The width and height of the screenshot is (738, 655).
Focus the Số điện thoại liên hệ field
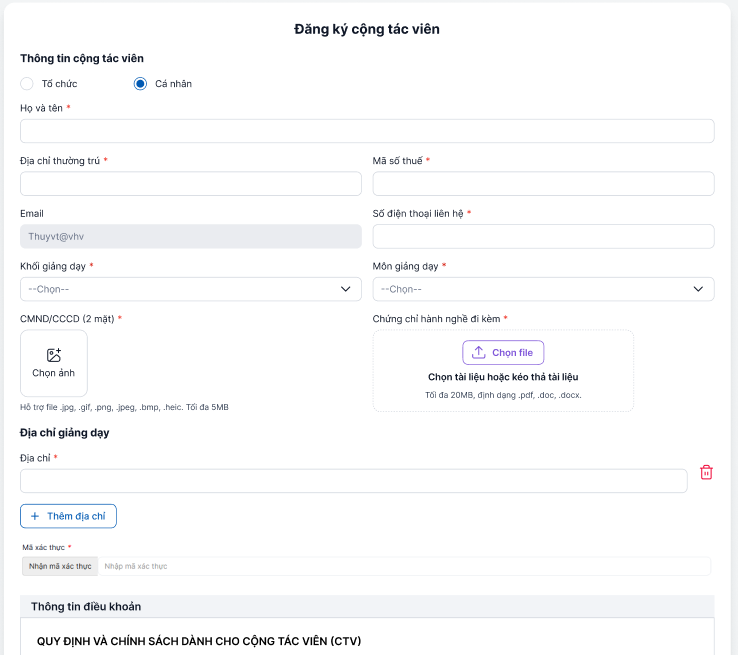pos(543,236)
